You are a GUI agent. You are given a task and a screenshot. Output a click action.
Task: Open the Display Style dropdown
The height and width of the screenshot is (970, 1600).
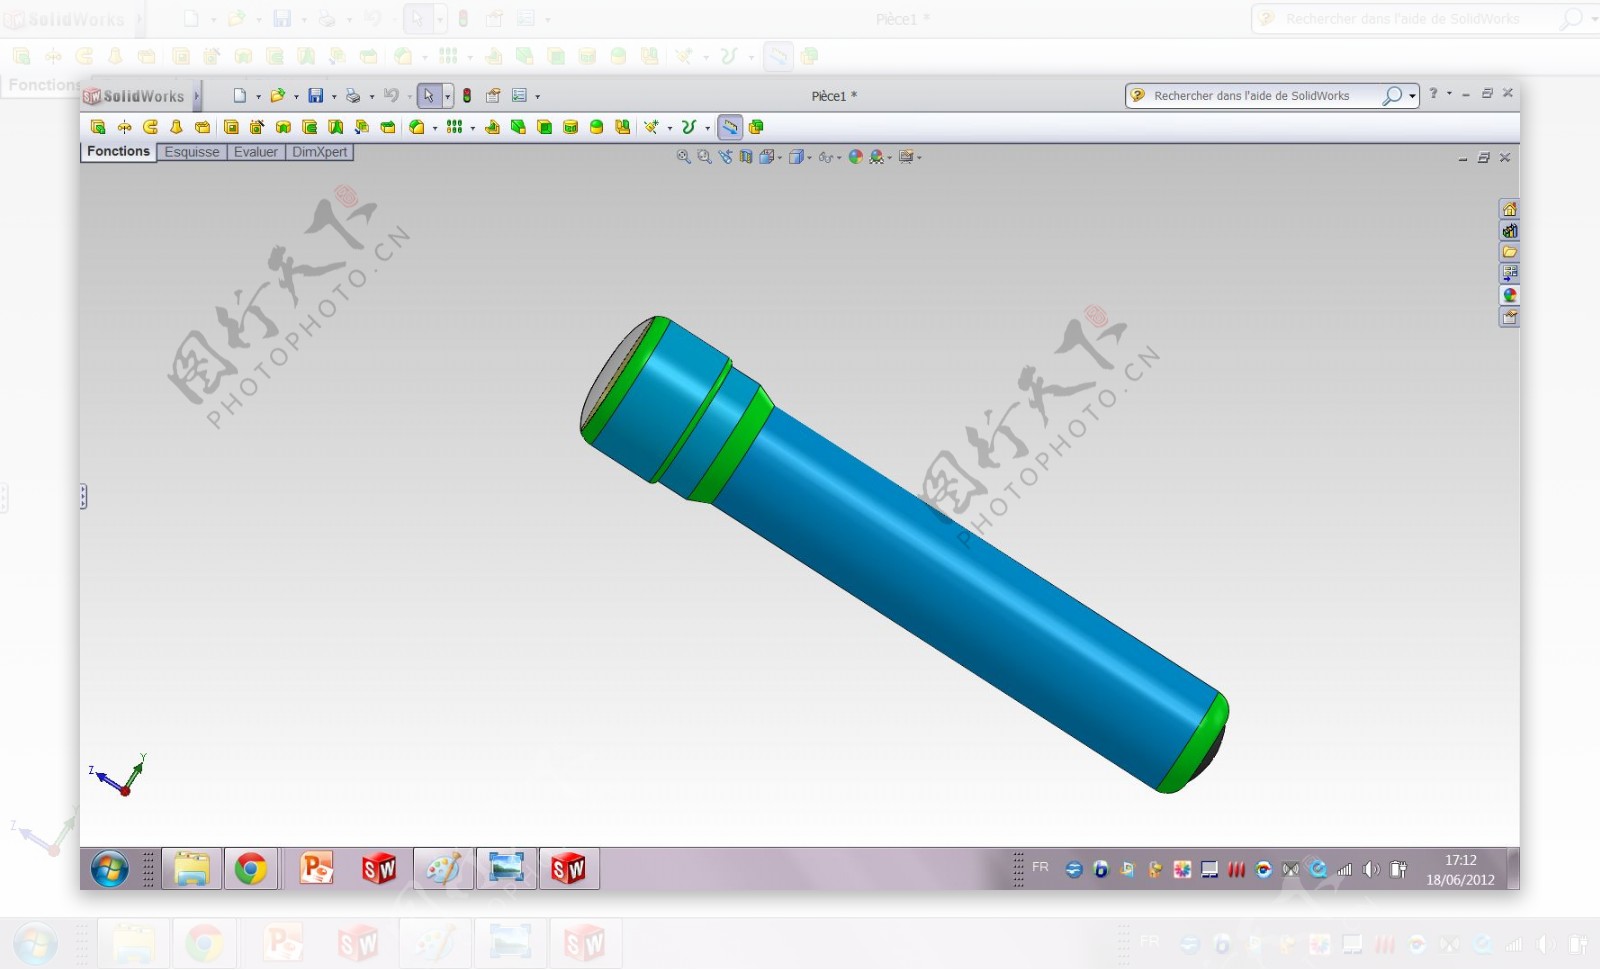800,157
